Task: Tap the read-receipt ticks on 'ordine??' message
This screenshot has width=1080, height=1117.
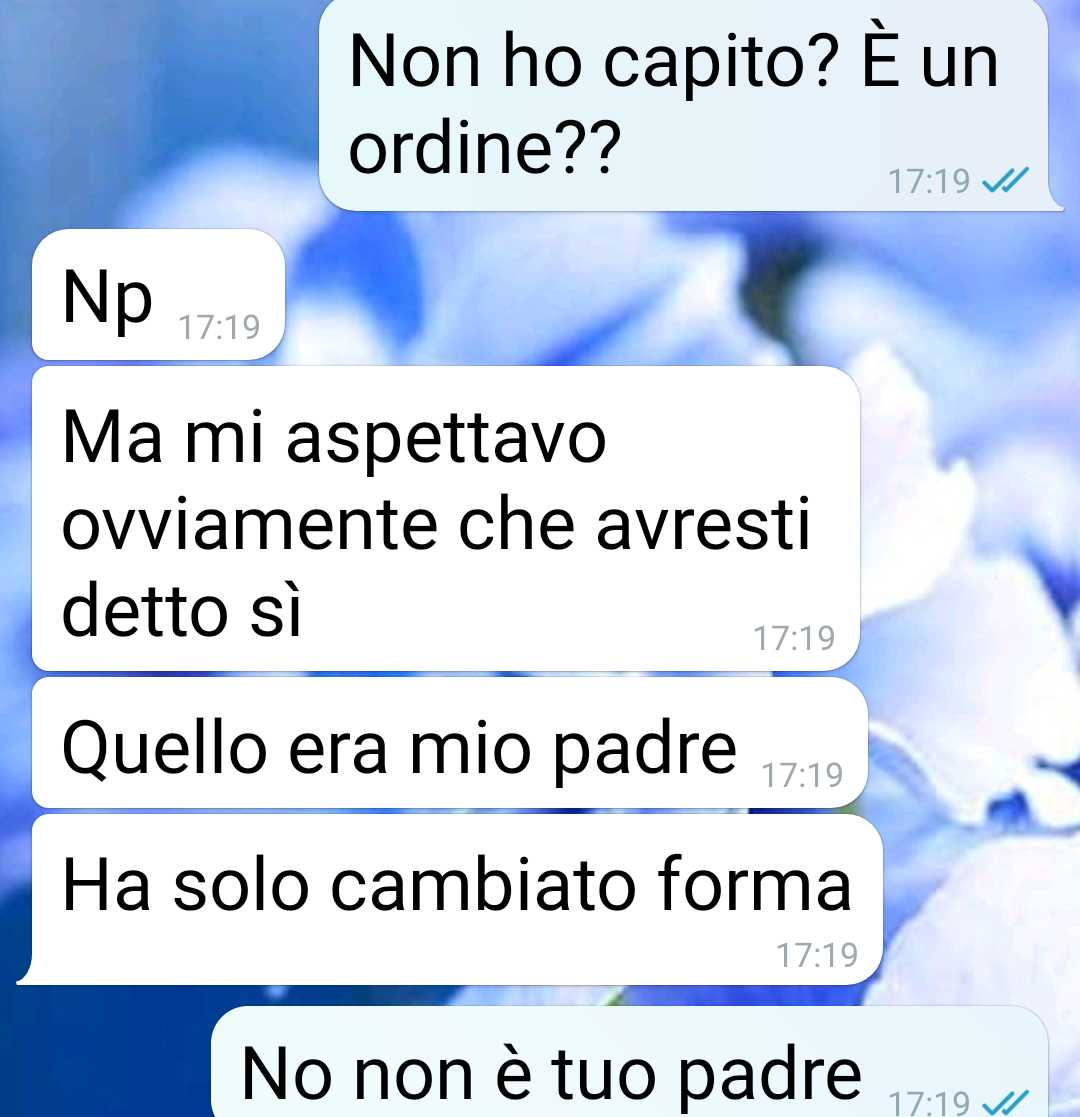Action: [1005, 180]
